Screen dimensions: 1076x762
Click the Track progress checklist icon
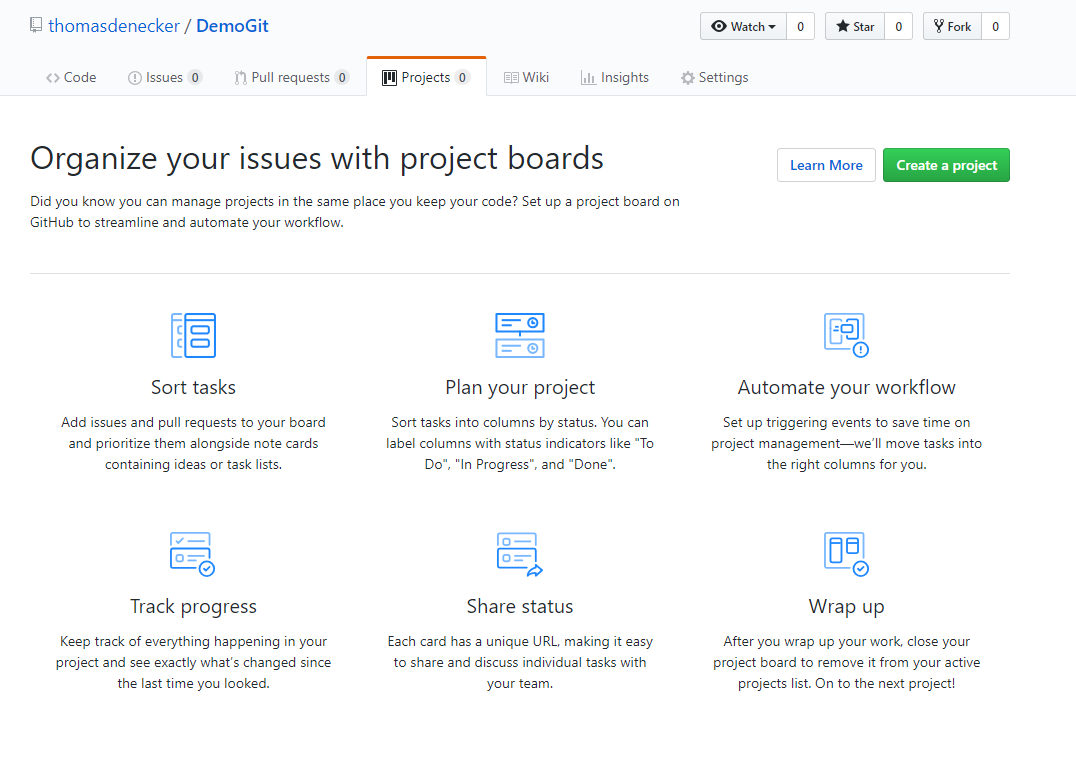(x=193, y=554)
